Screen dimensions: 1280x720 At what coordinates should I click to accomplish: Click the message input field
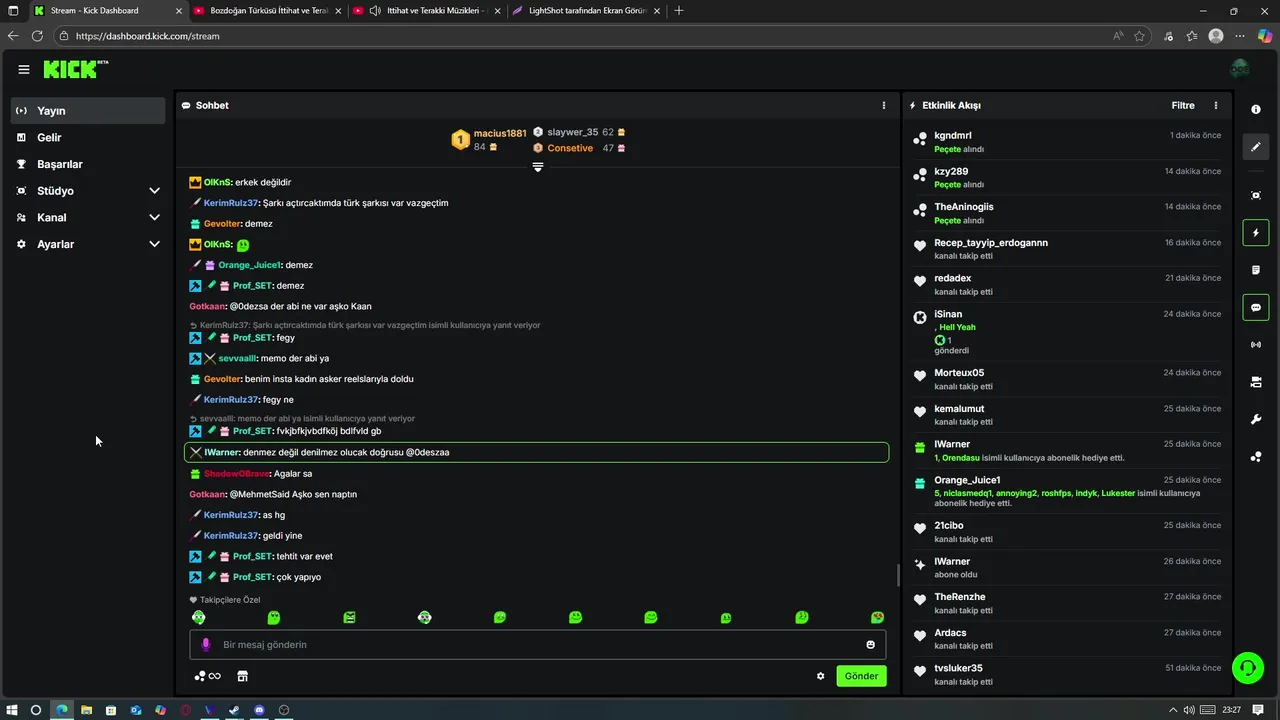(538, 645)
